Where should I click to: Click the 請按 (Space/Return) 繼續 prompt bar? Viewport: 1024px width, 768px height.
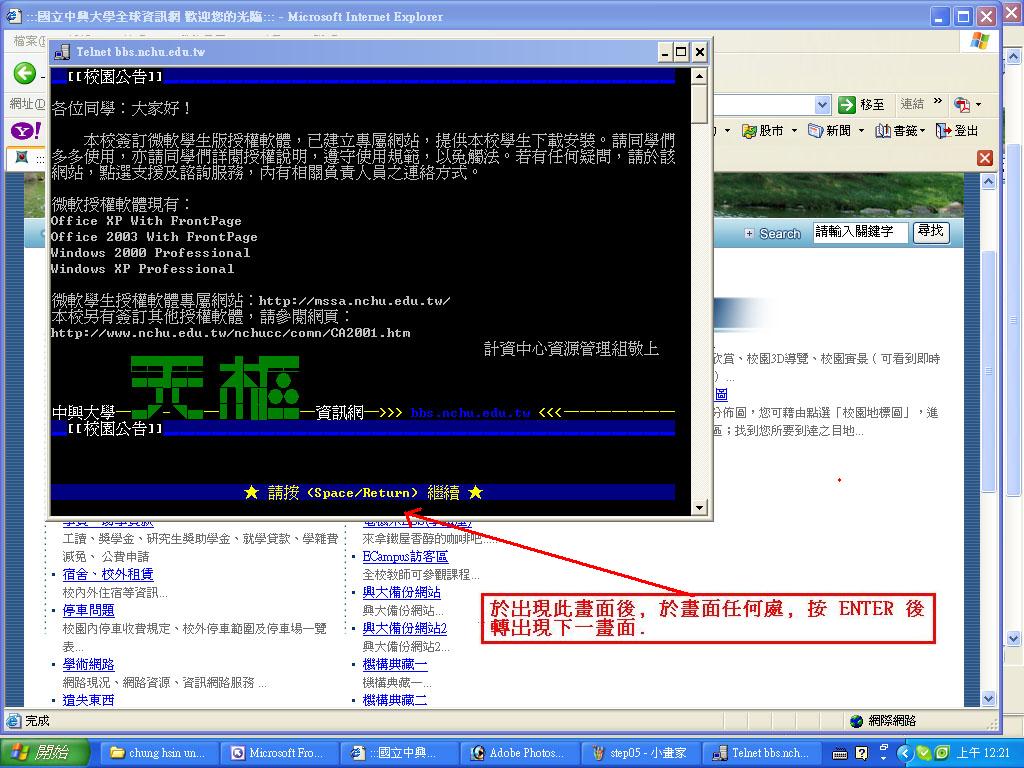(x=363, y=493)
